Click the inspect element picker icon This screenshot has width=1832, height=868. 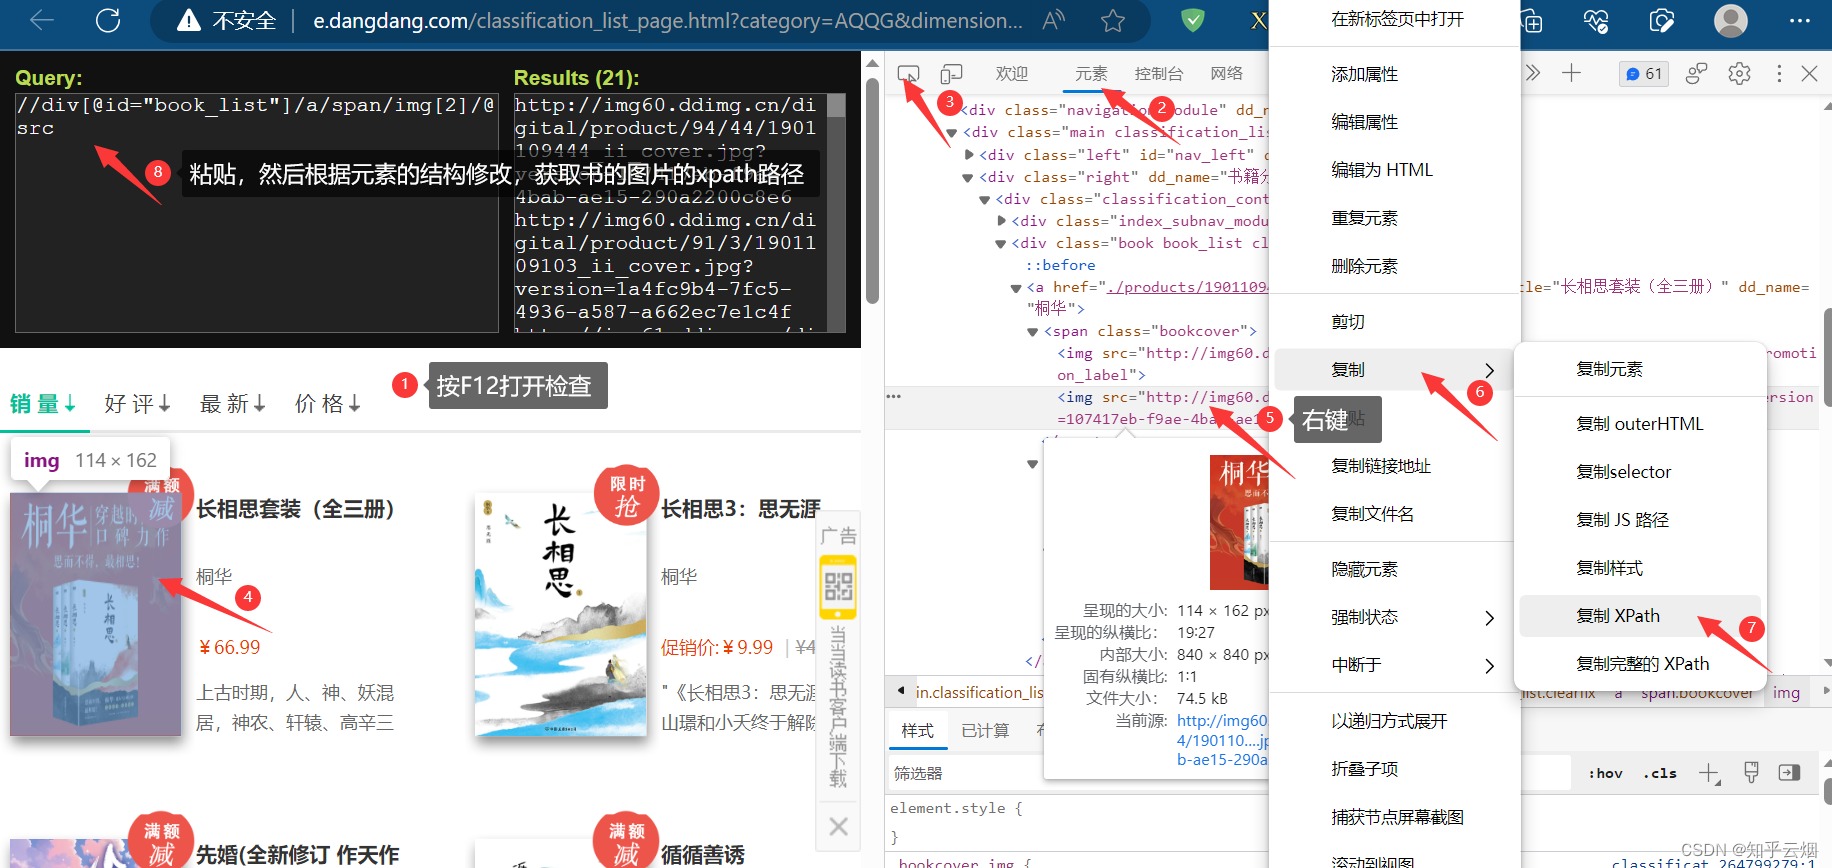[908, 73]
